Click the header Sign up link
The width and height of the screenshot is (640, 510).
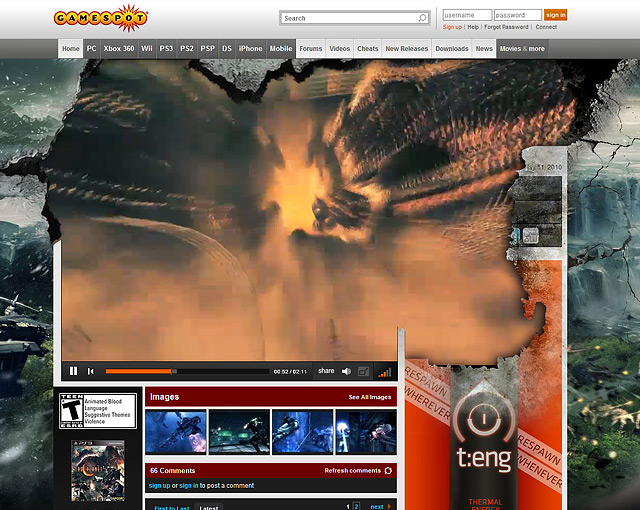coord(452,27)
